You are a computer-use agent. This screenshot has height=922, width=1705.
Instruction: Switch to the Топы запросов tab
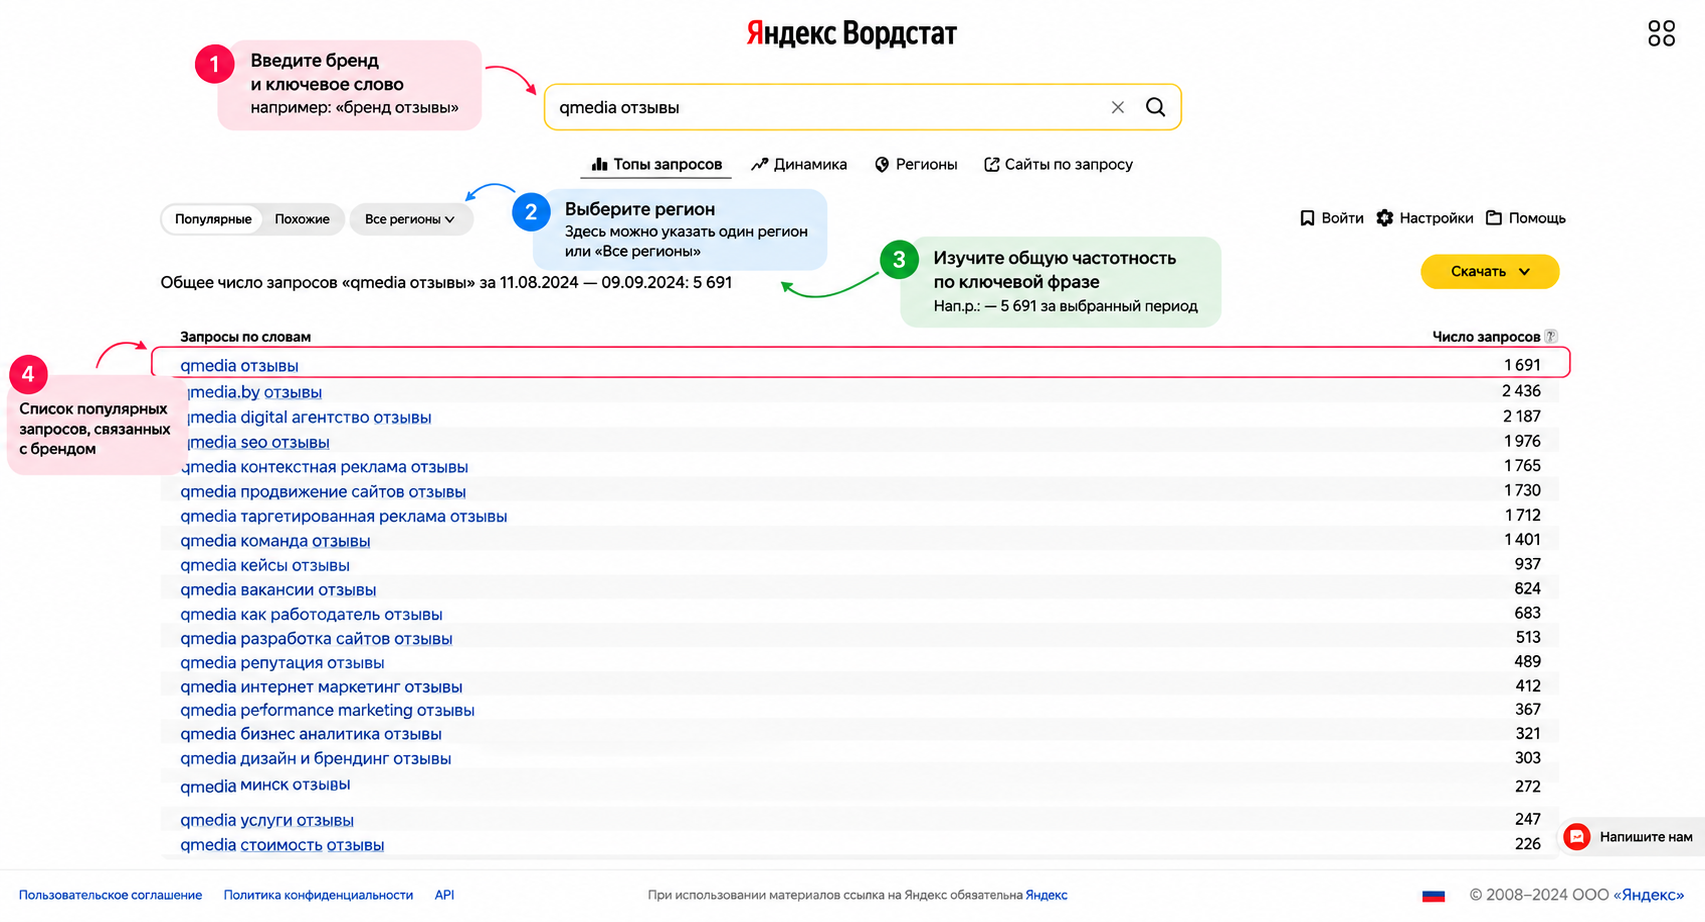pyautogui.click(x=657, y=164)
